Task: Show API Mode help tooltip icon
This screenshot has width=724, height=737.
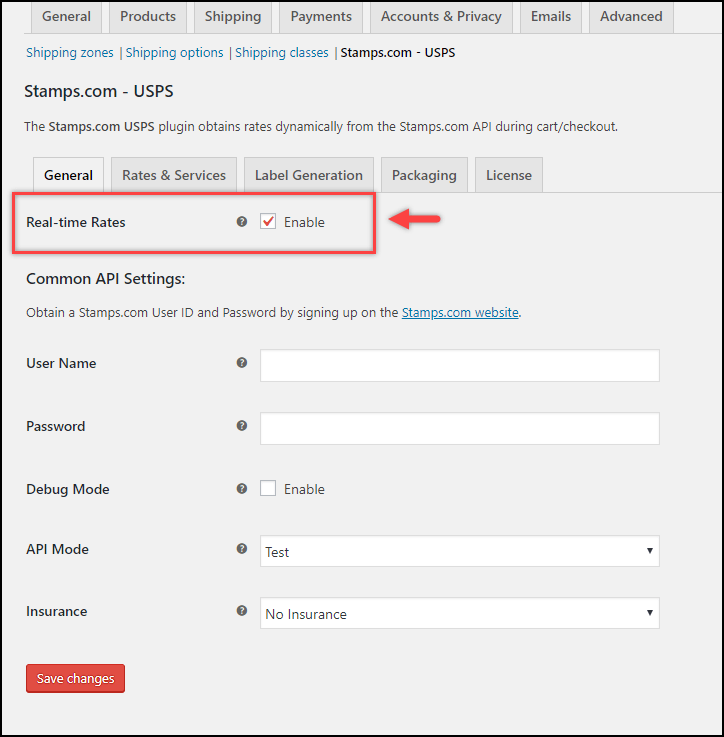Action: 242,549
